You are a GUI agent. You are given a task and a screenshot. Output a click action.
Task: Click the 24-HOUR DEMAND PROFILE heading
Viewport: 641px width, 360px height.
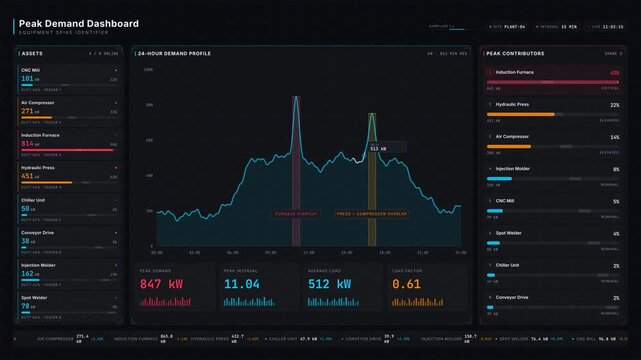(175, 54)
